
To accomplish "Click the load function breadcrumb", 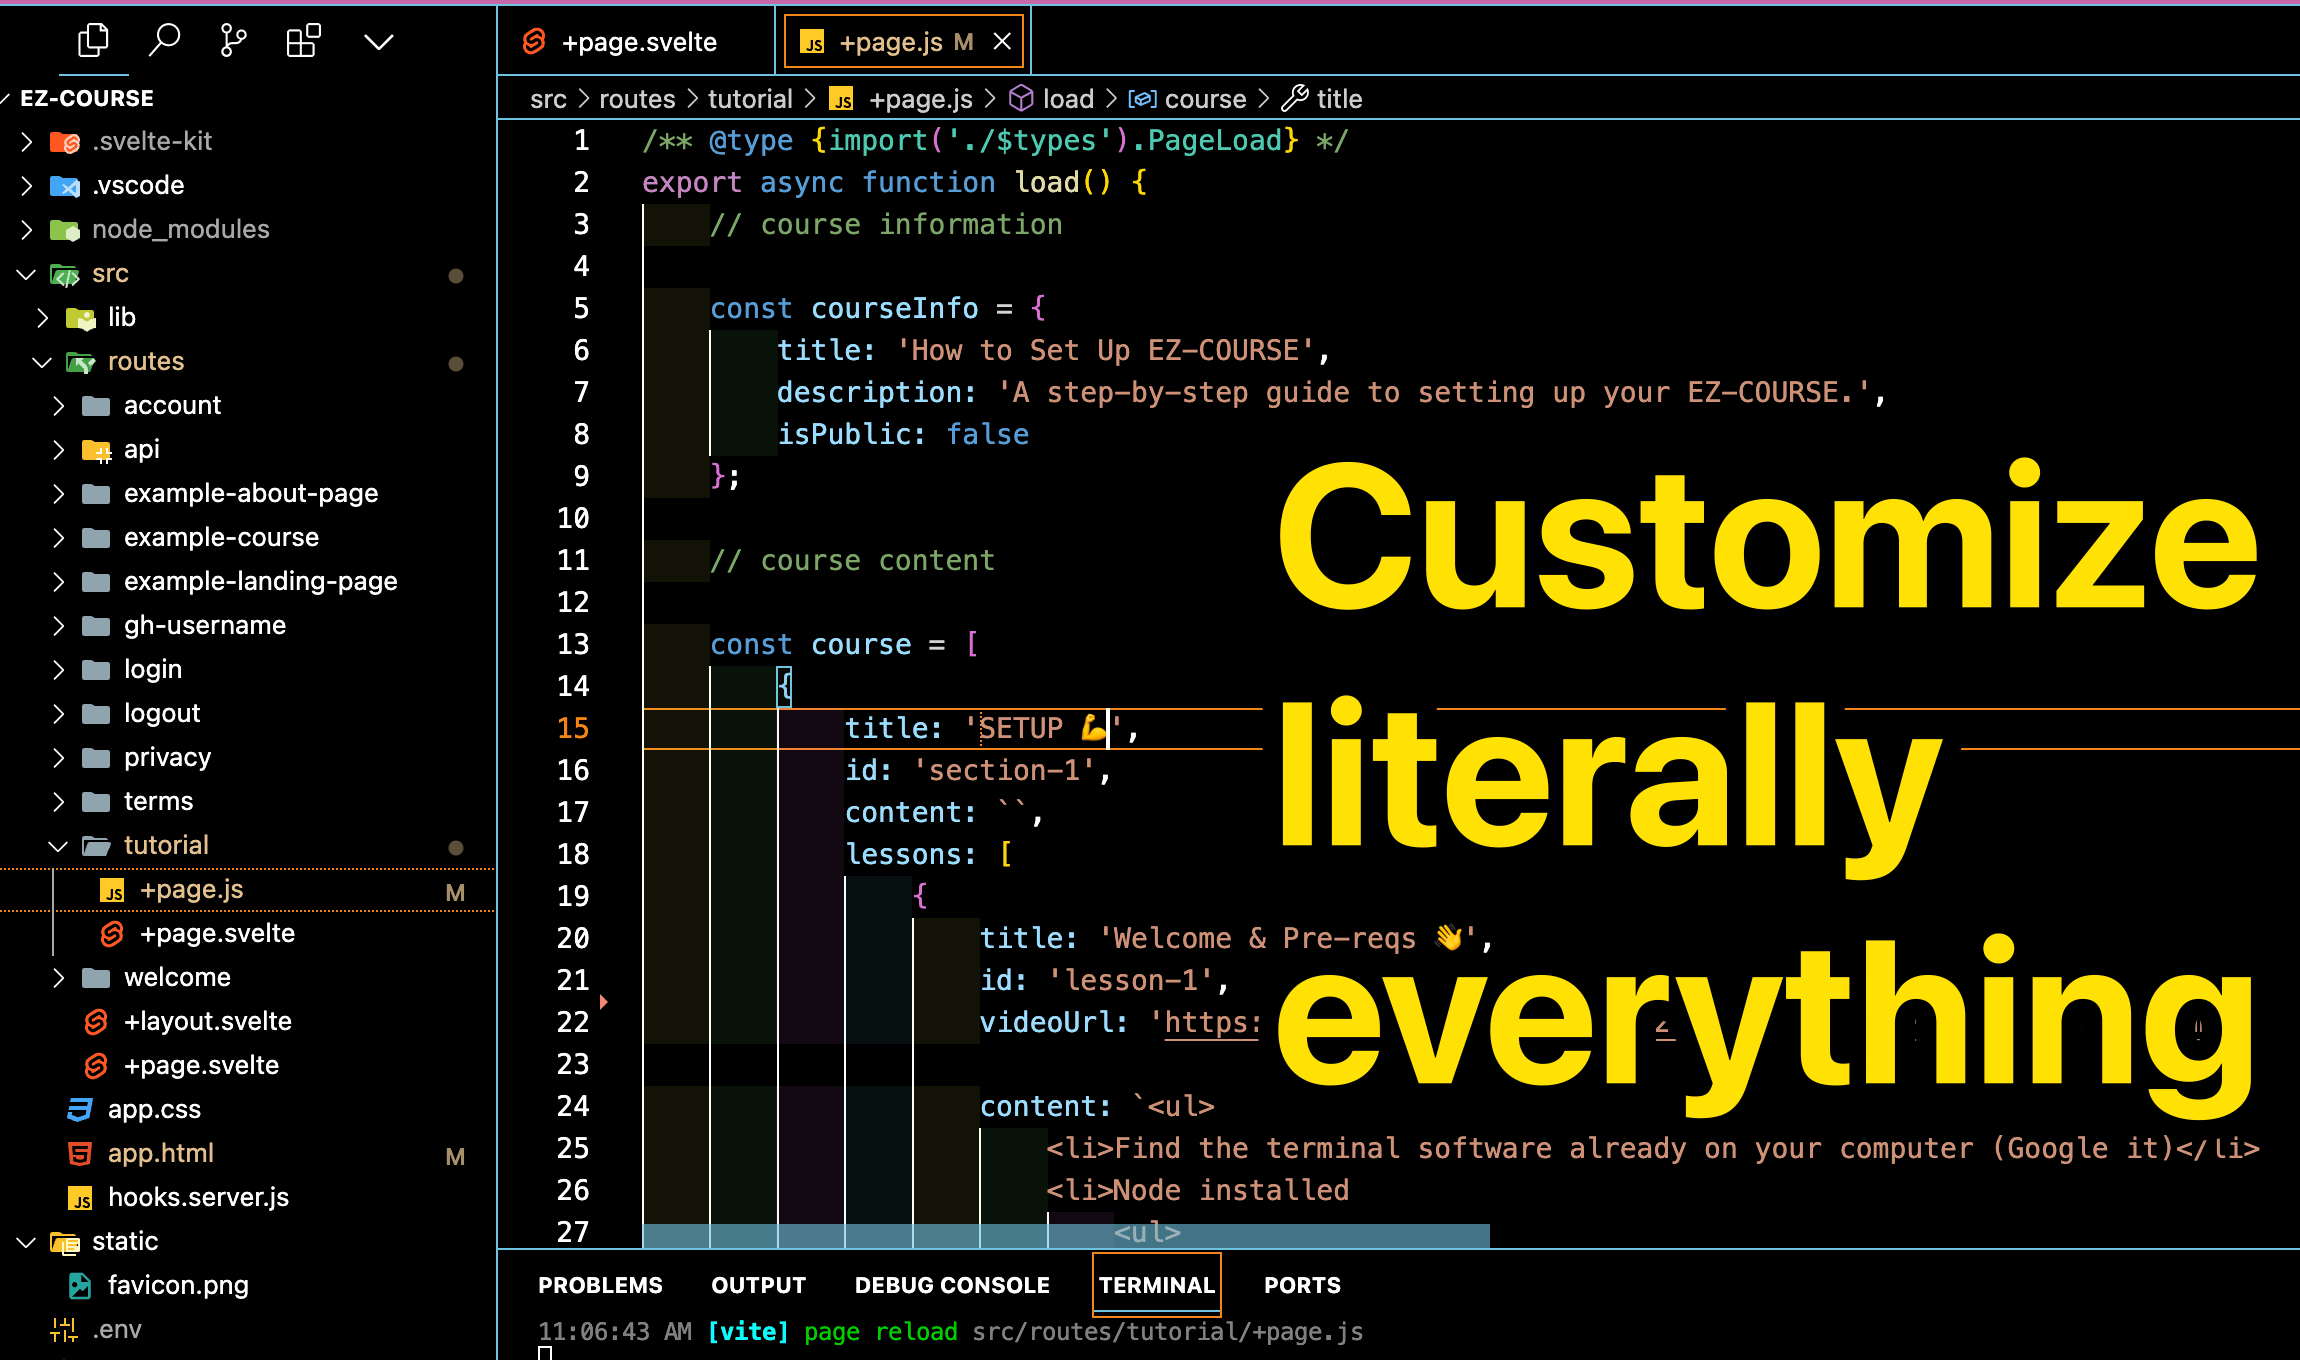I will [x=1052, y=99].
